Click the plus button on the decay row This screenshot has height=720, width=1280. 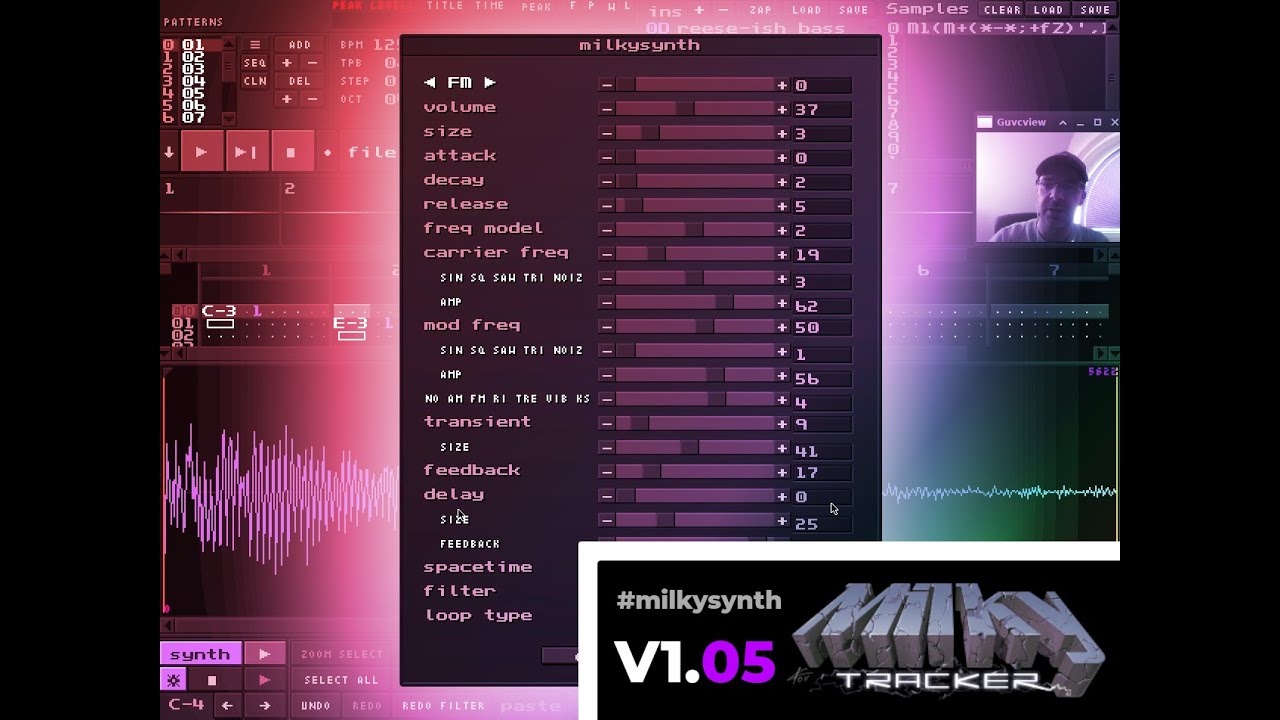(782, 181)
